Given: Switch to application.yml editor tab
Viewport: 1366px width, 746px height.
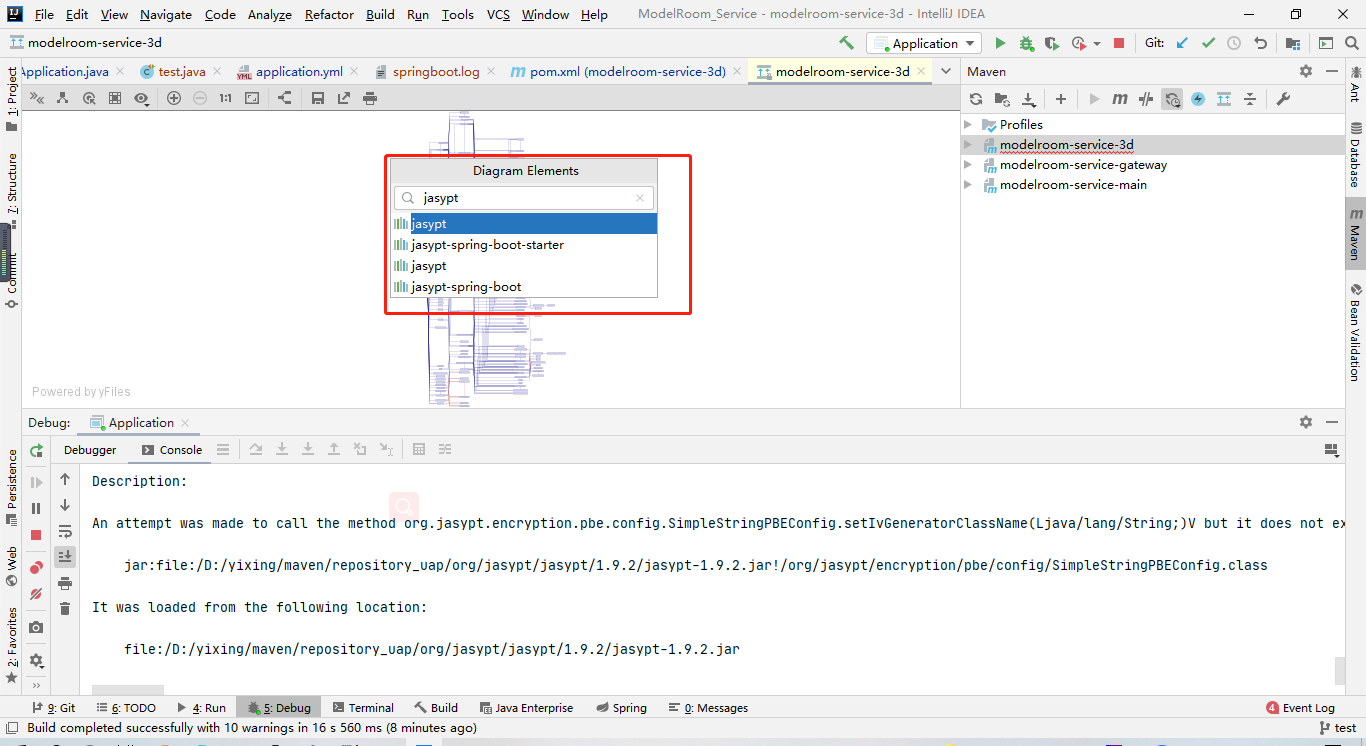Looking at the screenshot, I should pos(299,71).
